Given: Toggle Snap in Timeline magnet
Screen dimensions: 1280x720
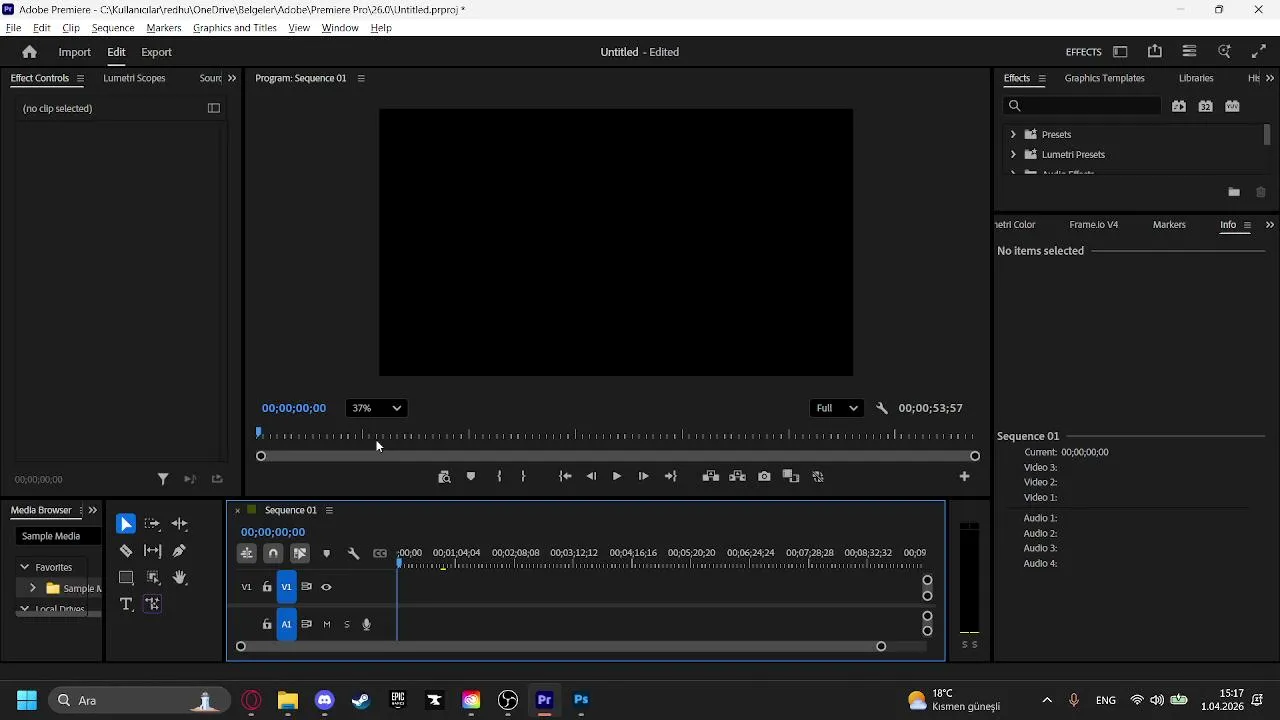Looking at the screenshot, I should pos(273,553).
